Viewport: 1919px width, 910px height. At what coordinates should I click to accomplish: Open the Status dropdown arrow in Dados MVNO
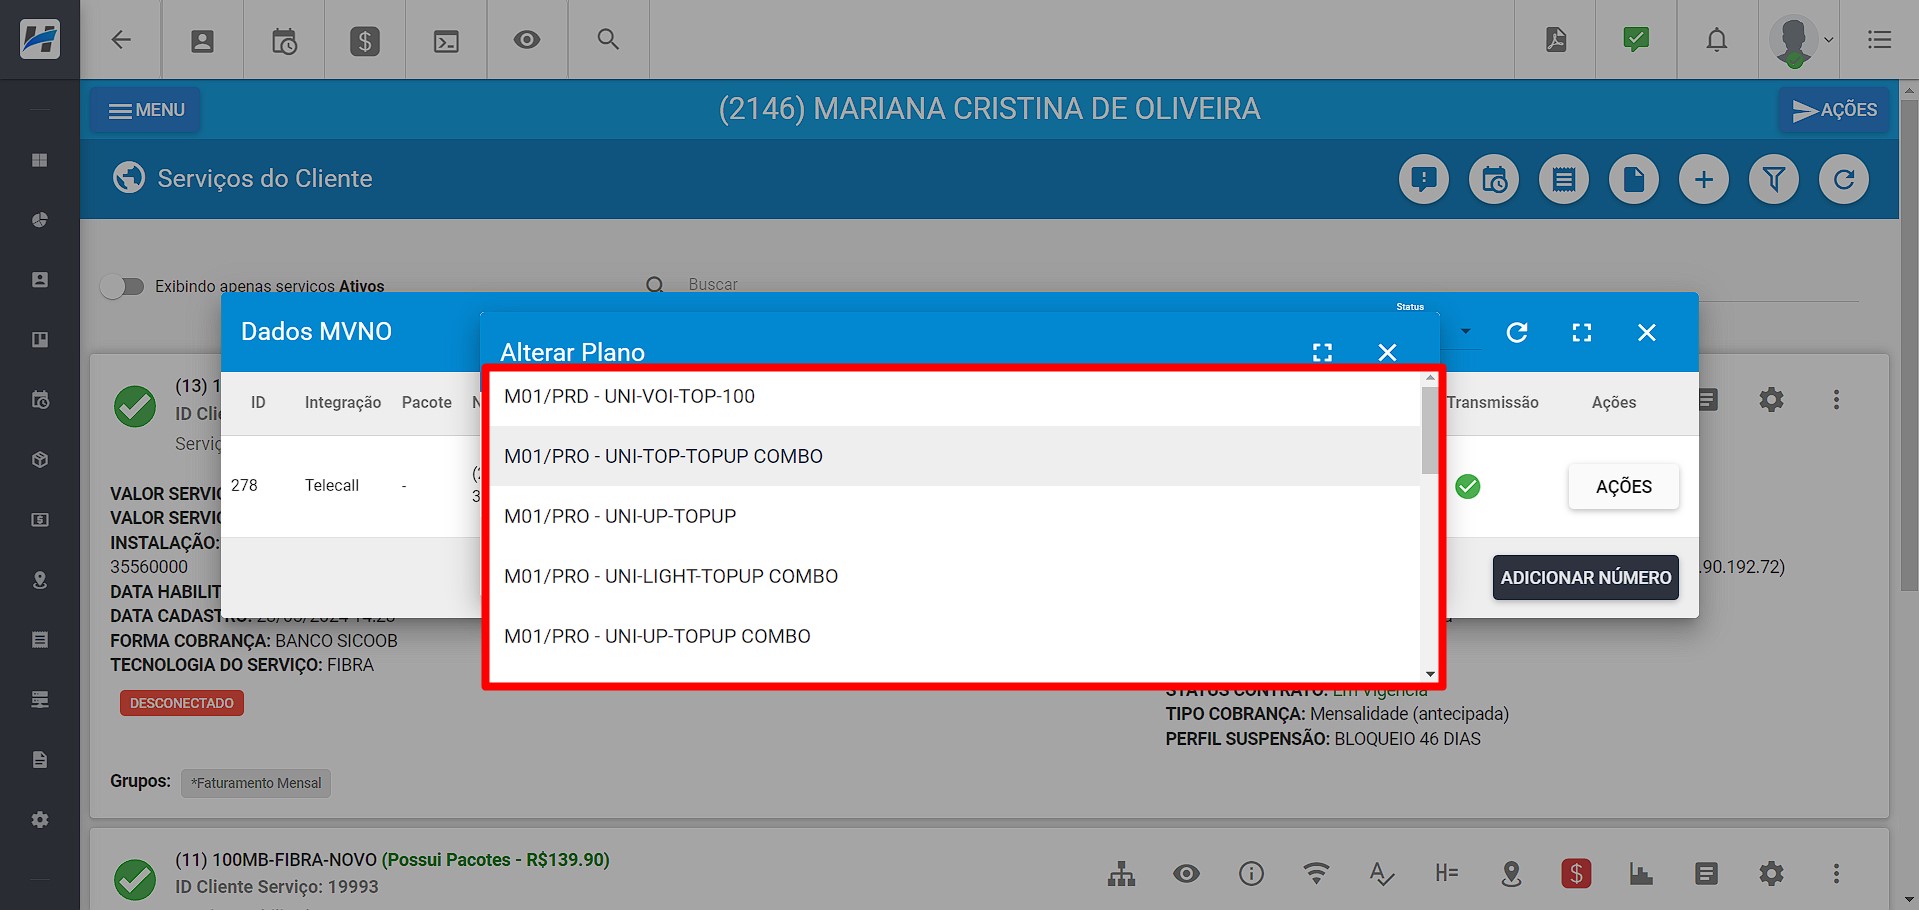click(1465, 331)
